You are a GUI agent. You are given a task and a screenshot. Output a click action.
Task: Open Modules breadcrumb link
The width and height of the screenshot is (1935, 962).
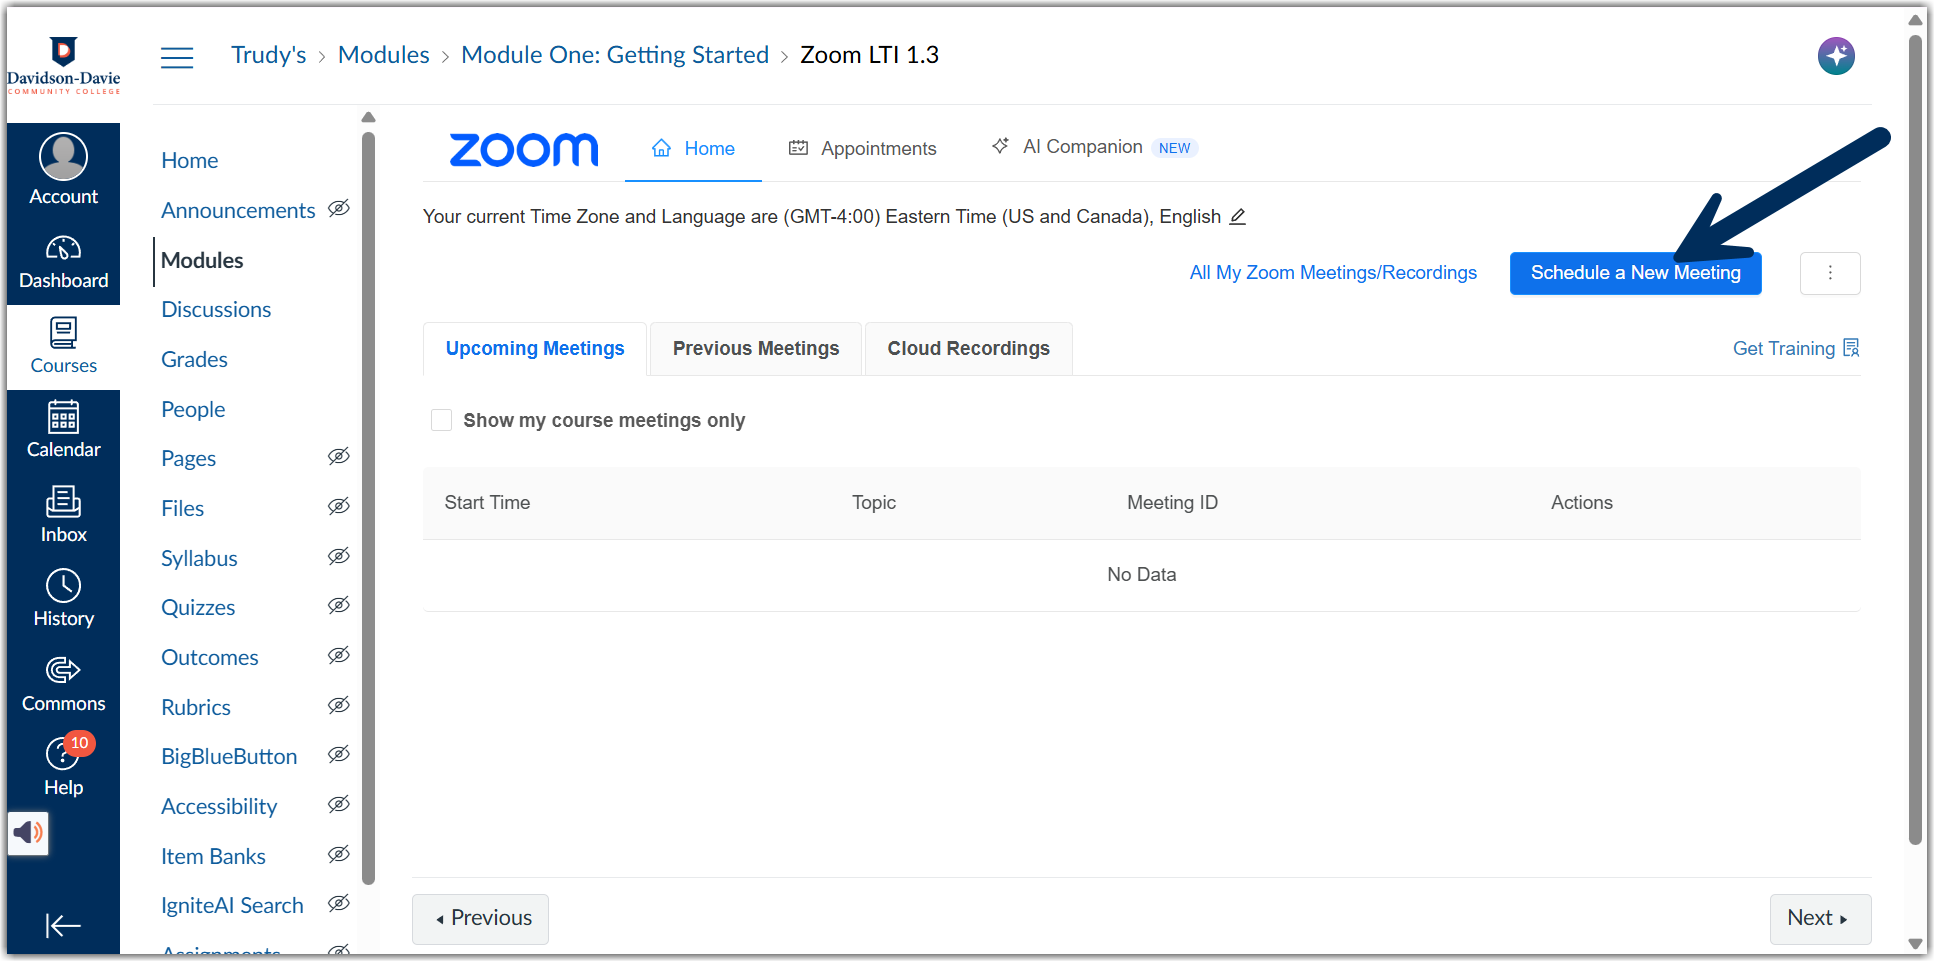coord(383,55)
